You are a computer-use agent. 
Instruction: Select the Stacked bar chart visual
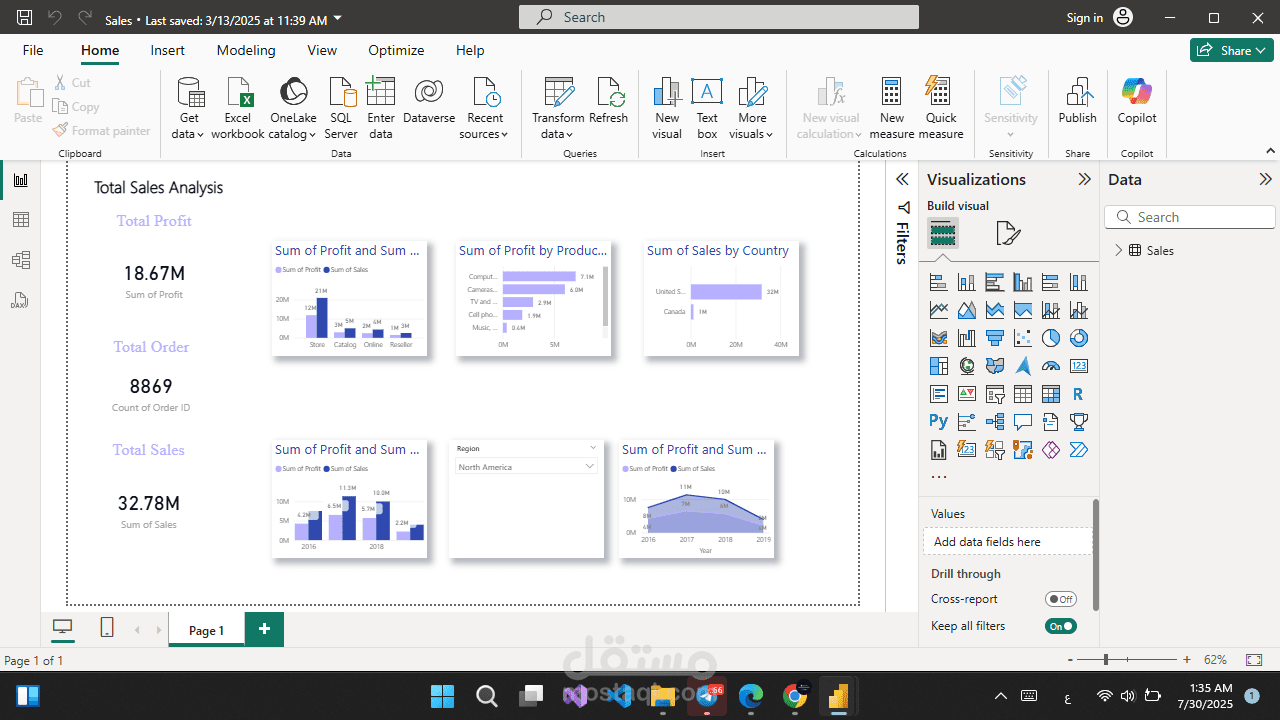tap(938, 282)
